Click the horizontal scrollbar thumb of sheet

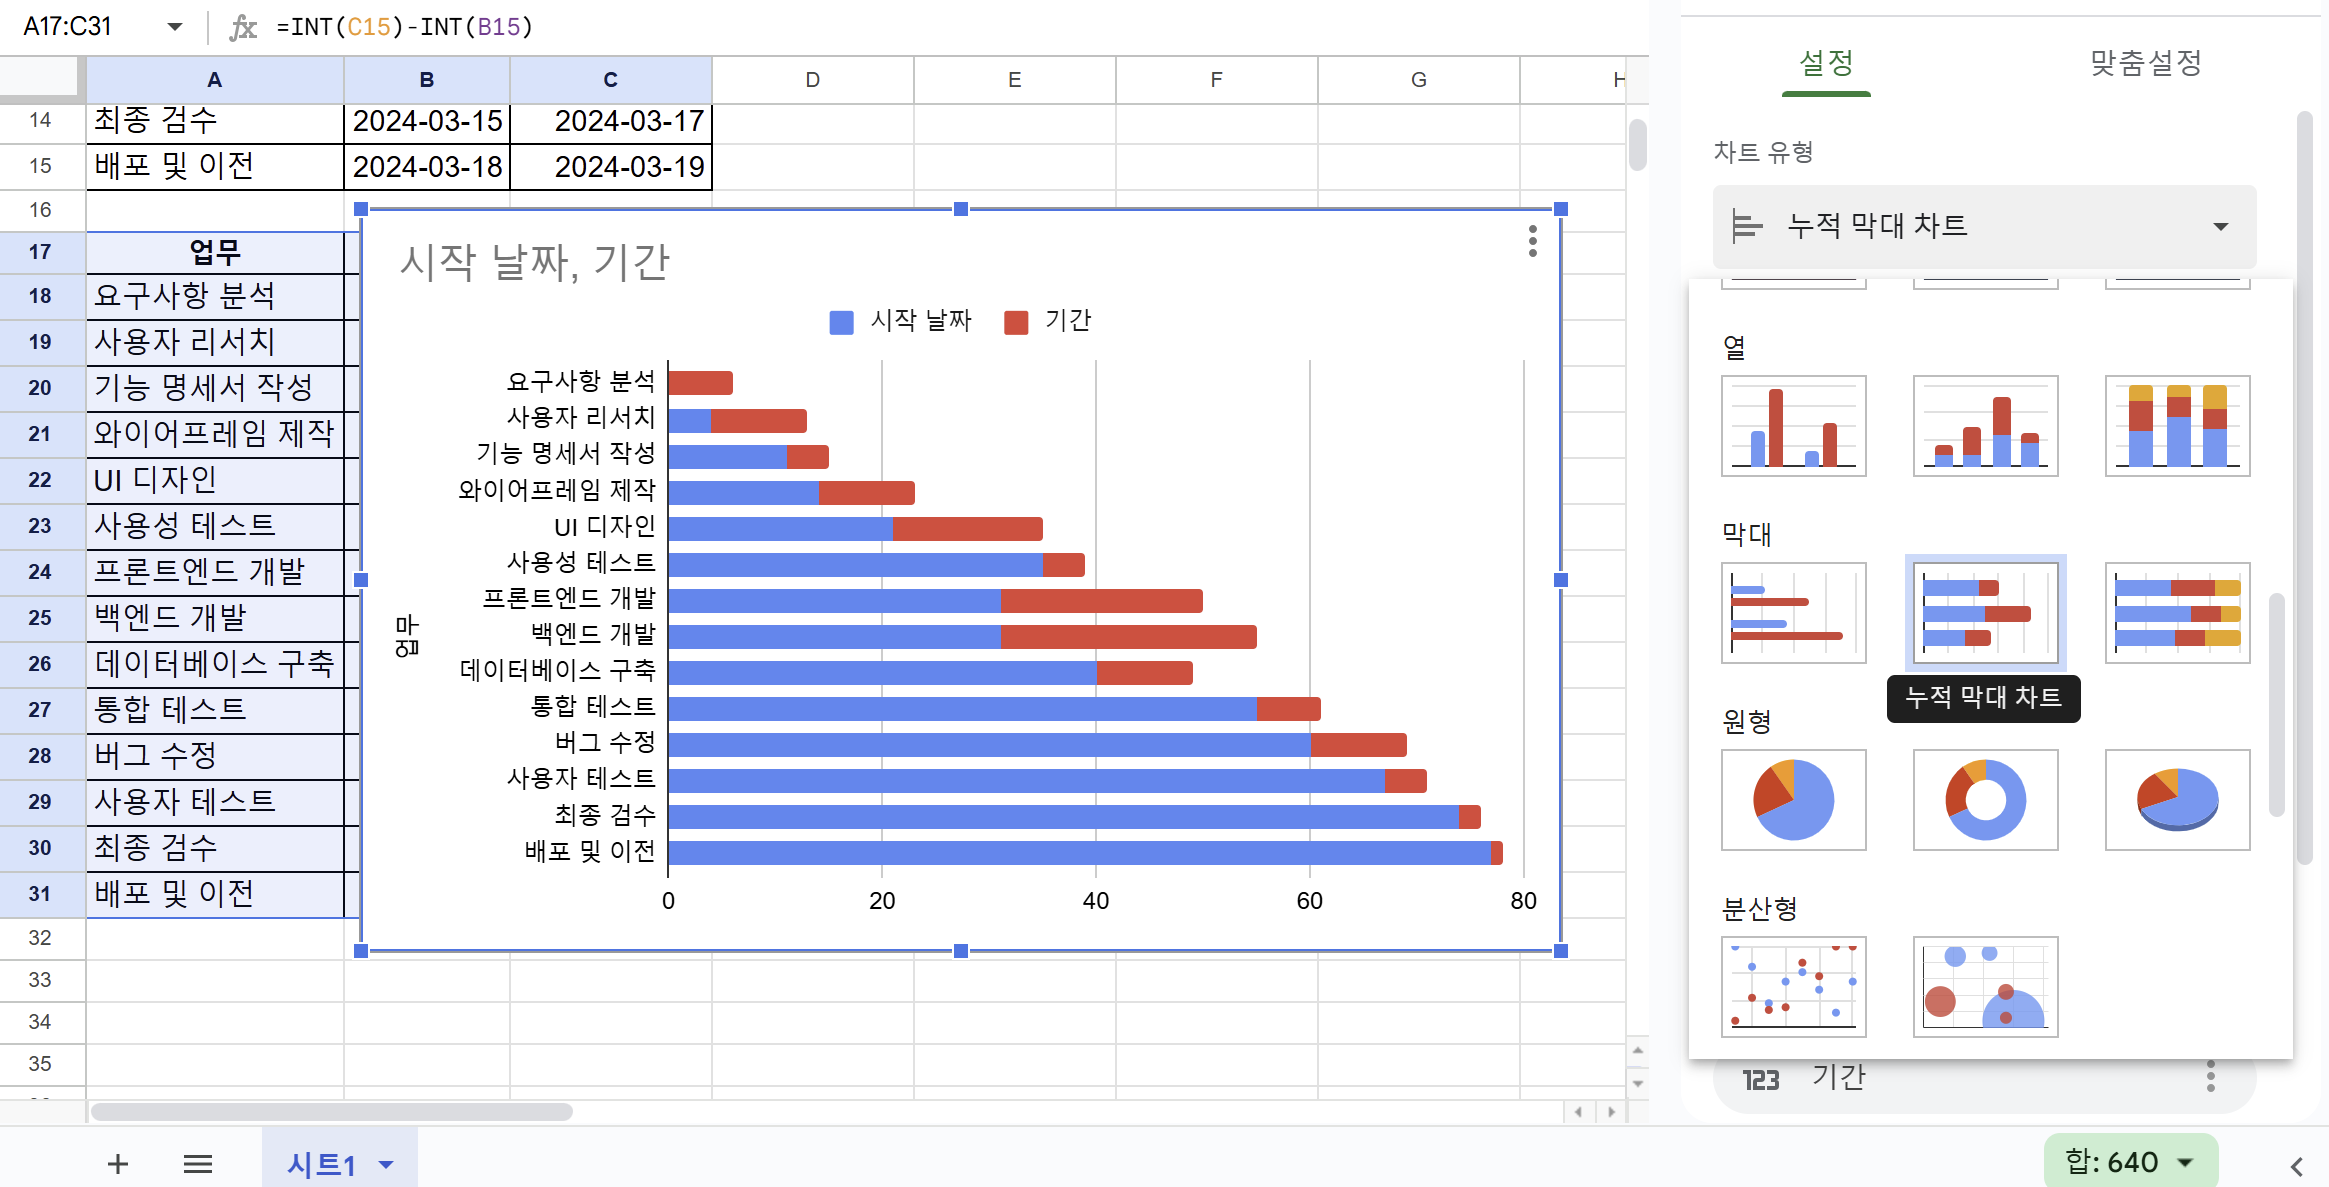[x=331, y=1111]
